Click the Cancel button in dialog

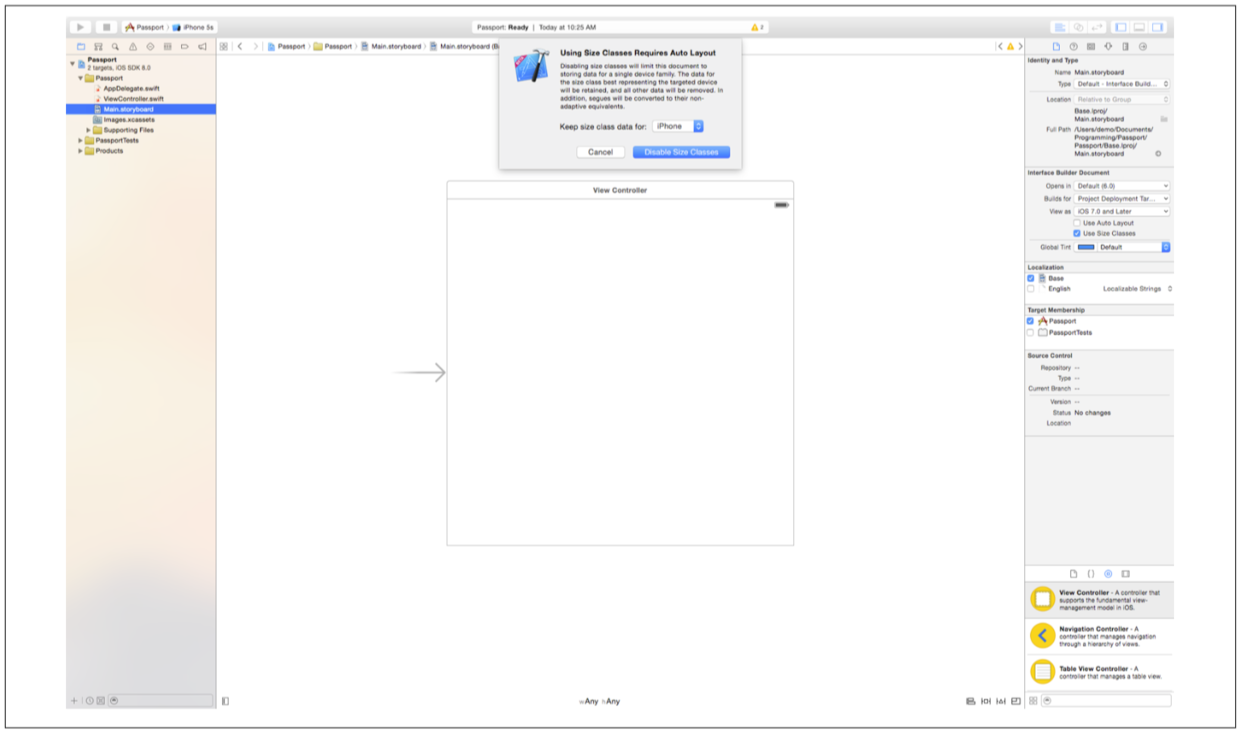pos(600,152)
